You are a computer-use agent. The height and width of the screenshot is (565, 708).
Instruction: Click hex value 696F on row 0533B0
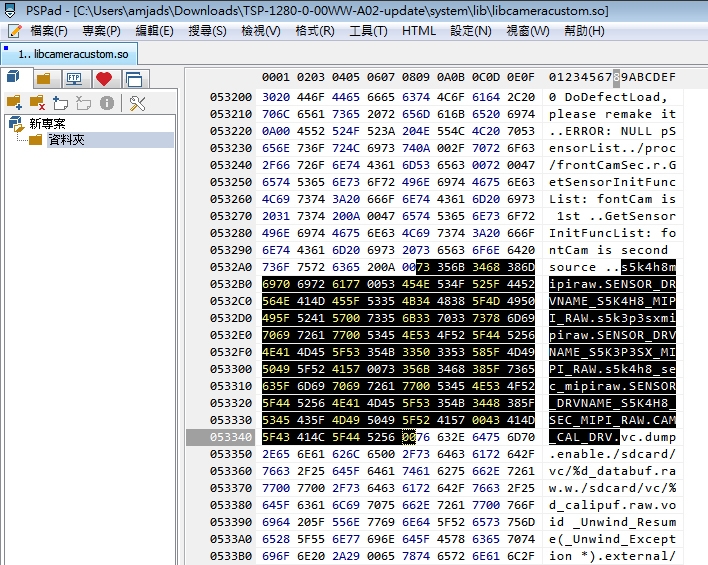point(276,556)
